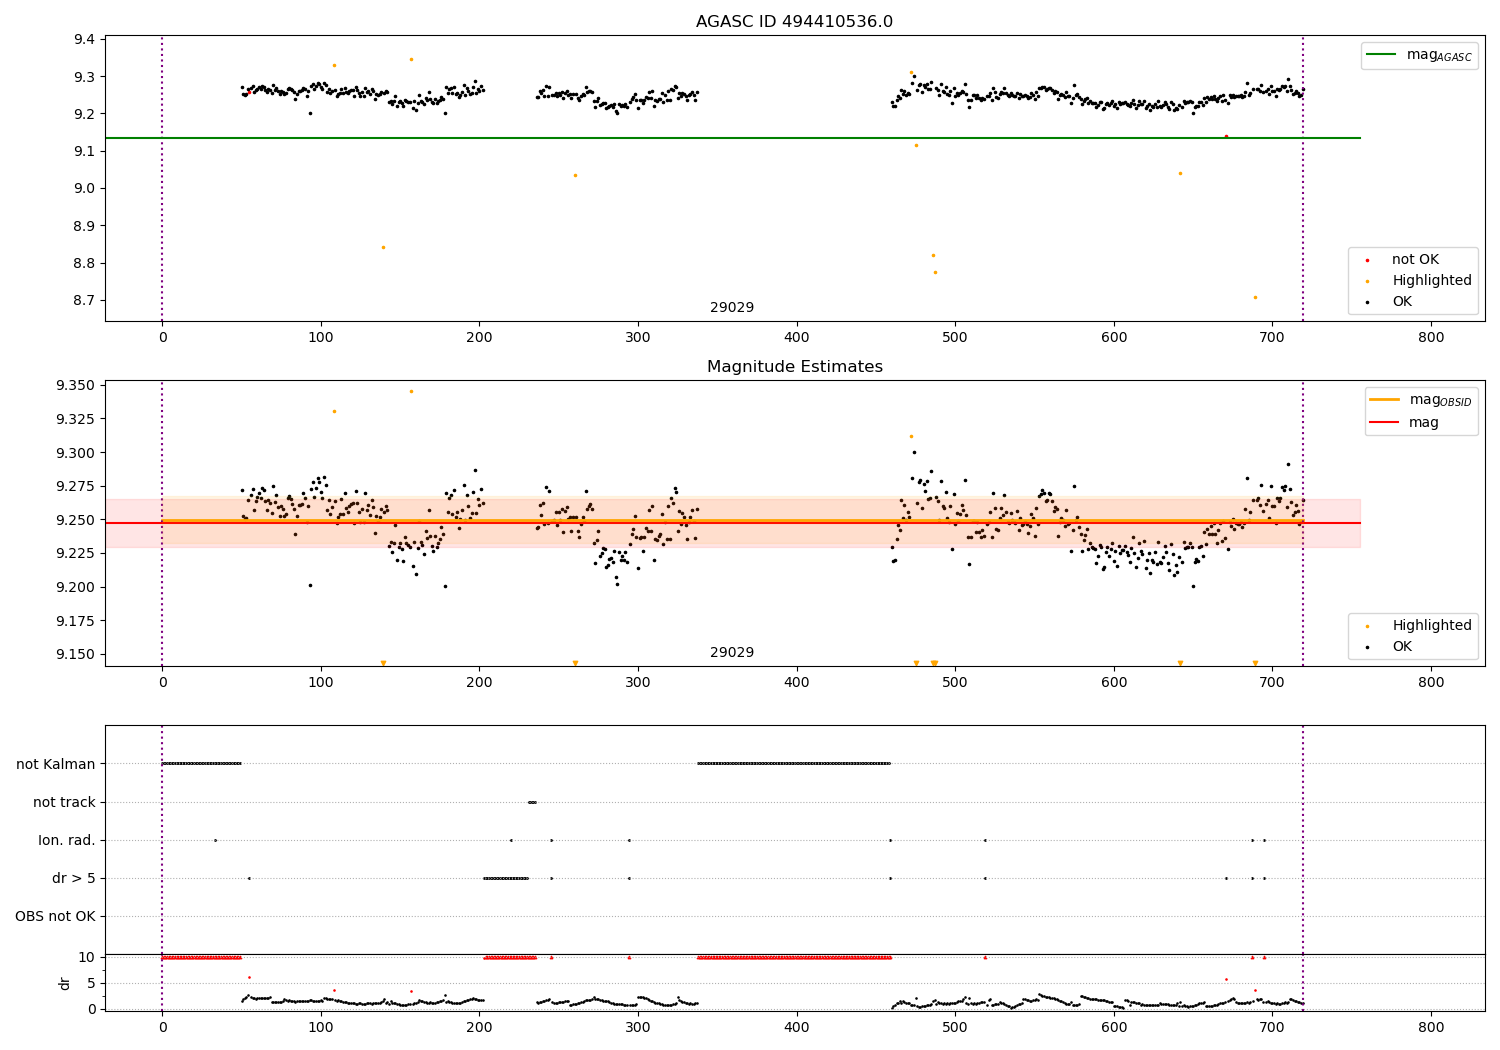Select 'Highlighted' legend entry in Magnitude Estimates plot
1500x1050 pixels.
tap(1432, 626)
